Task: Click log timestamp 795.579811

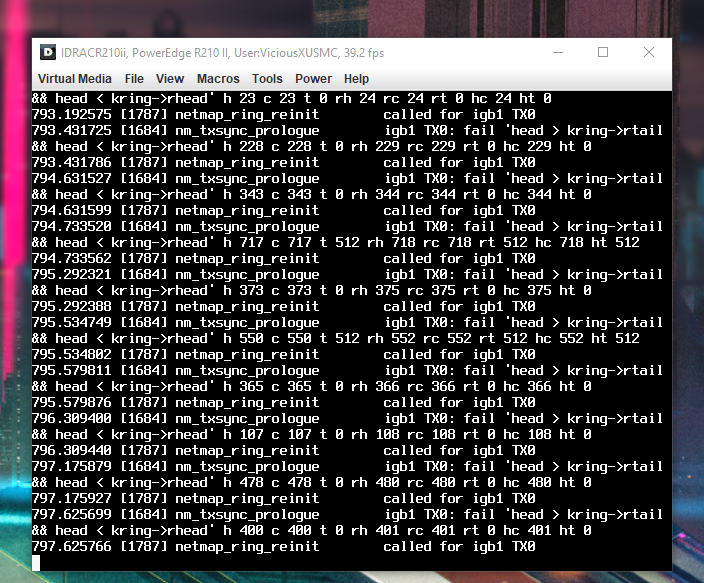Action: click(71, 371)
